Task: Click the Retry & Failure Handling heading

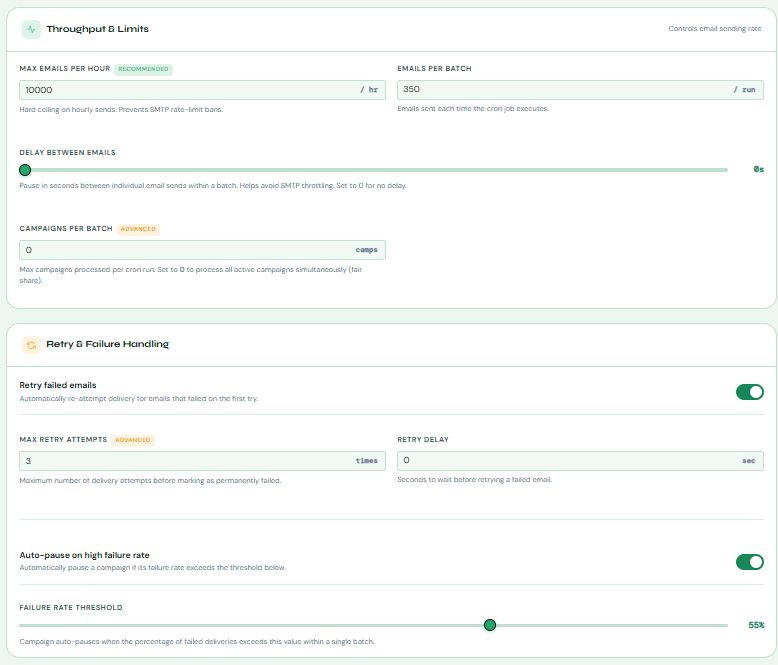Action: click(x=108, y=344)
